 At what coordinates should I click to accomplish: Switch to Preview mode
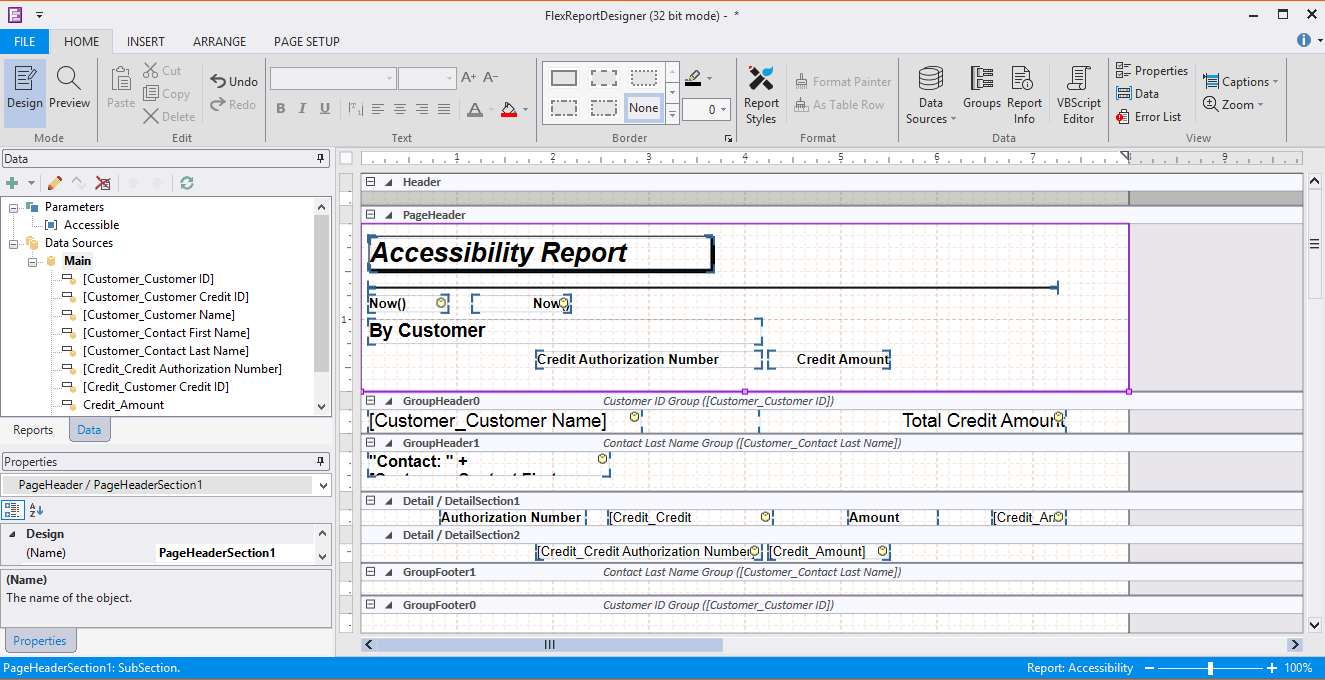pyautogui.click(x=69, y=88)
